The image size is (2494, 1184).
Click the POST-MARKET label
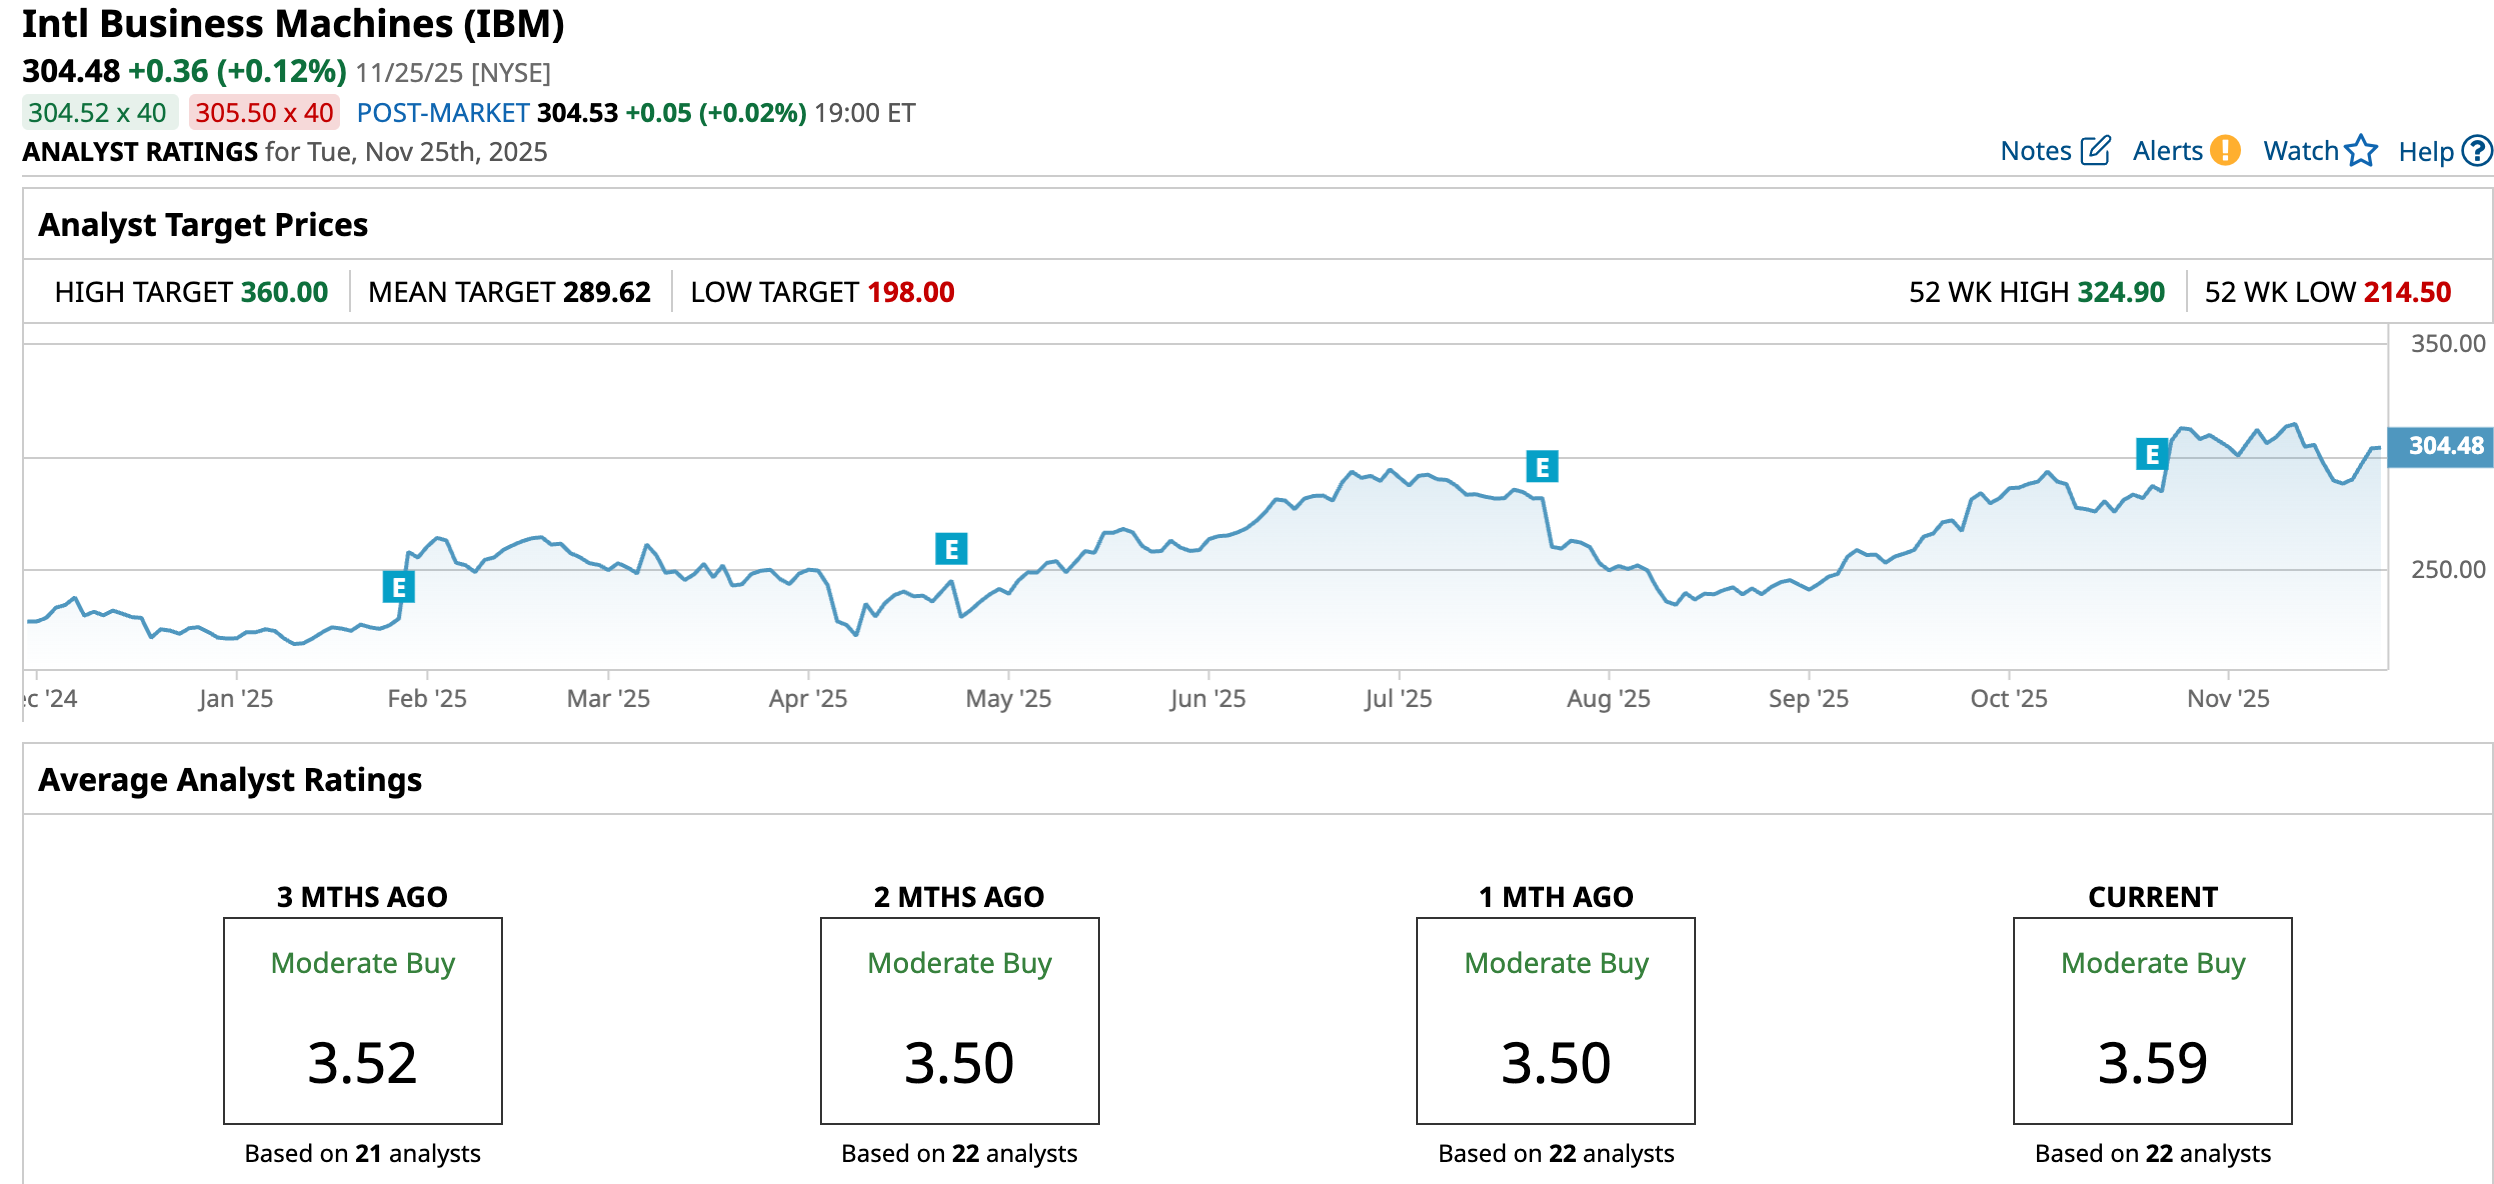tap(442, 113)
